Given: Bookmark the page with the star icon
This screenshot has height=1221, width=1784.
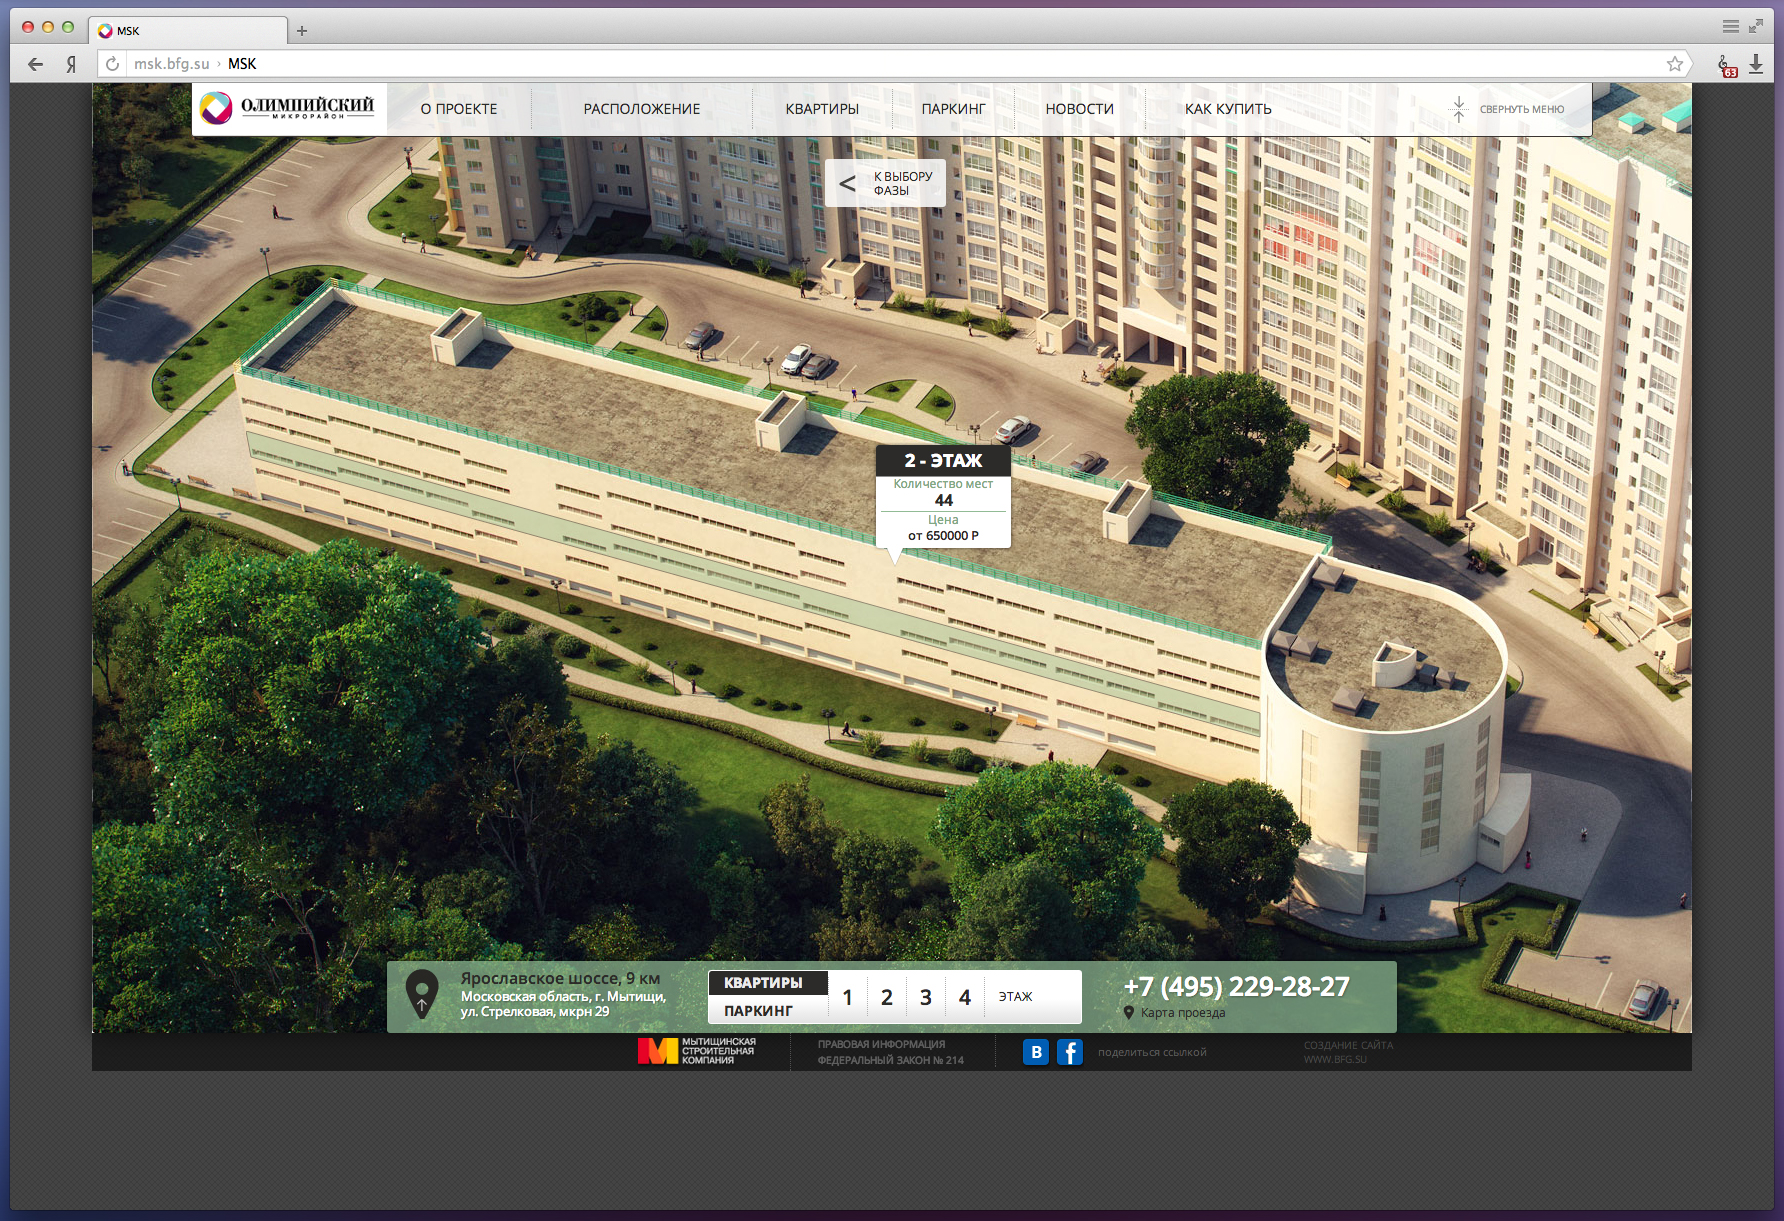Looking at the screenshot, I should (x=1675, y=64).
